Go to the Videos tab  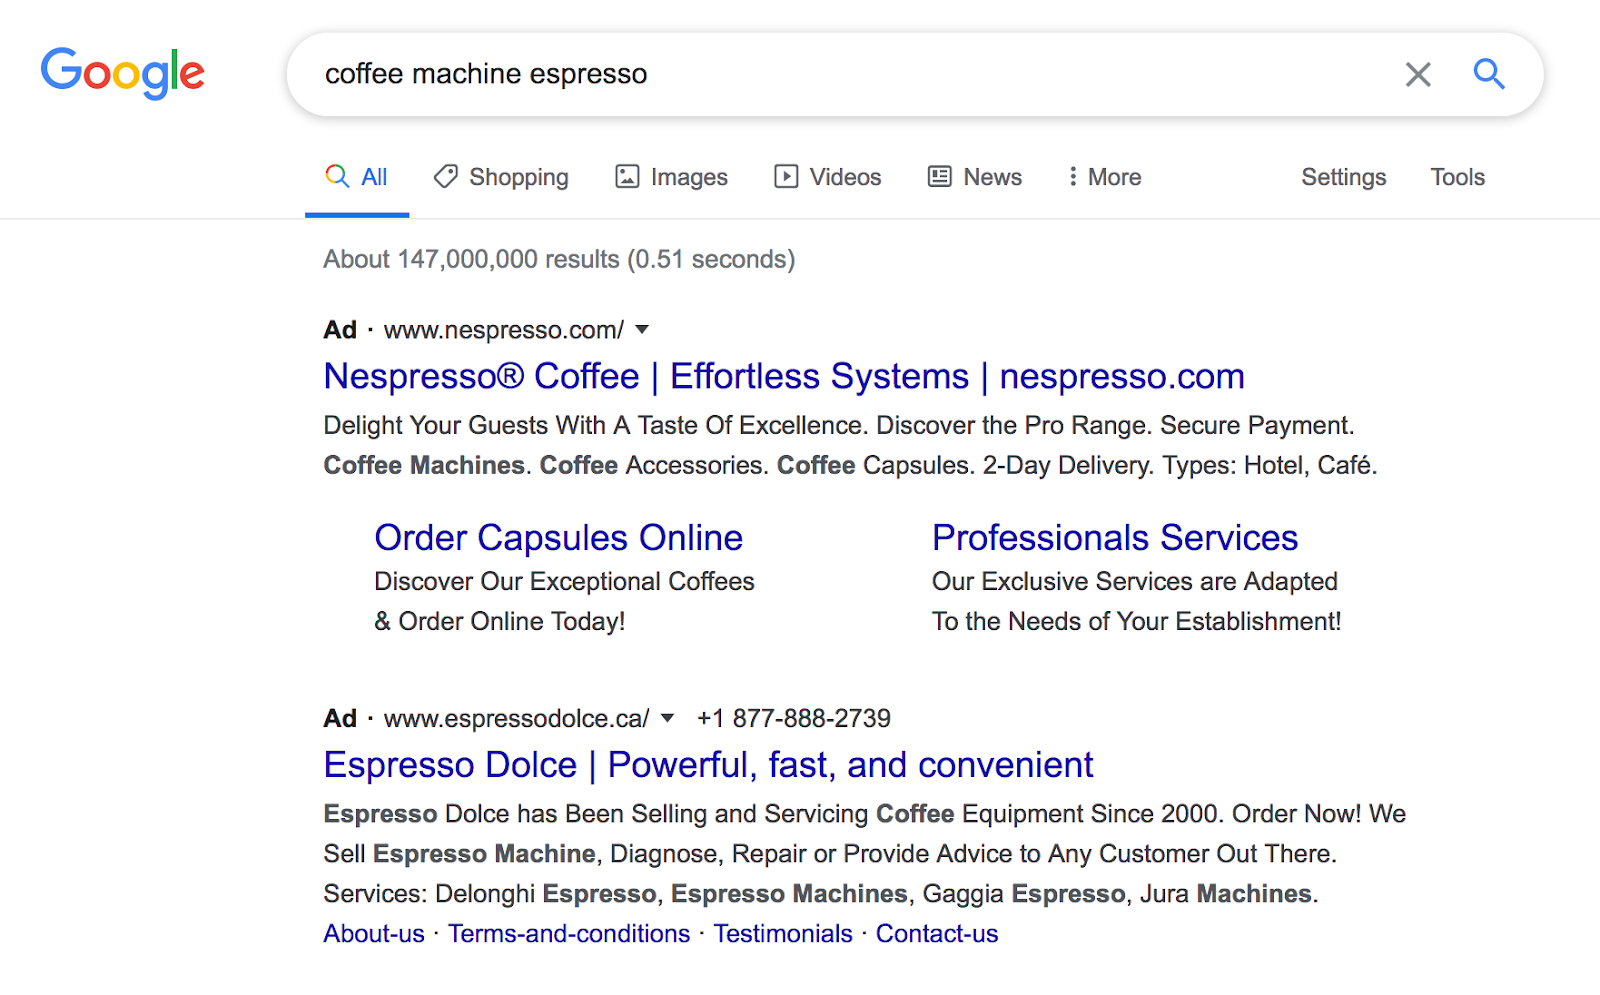click(x=828, y=177)
